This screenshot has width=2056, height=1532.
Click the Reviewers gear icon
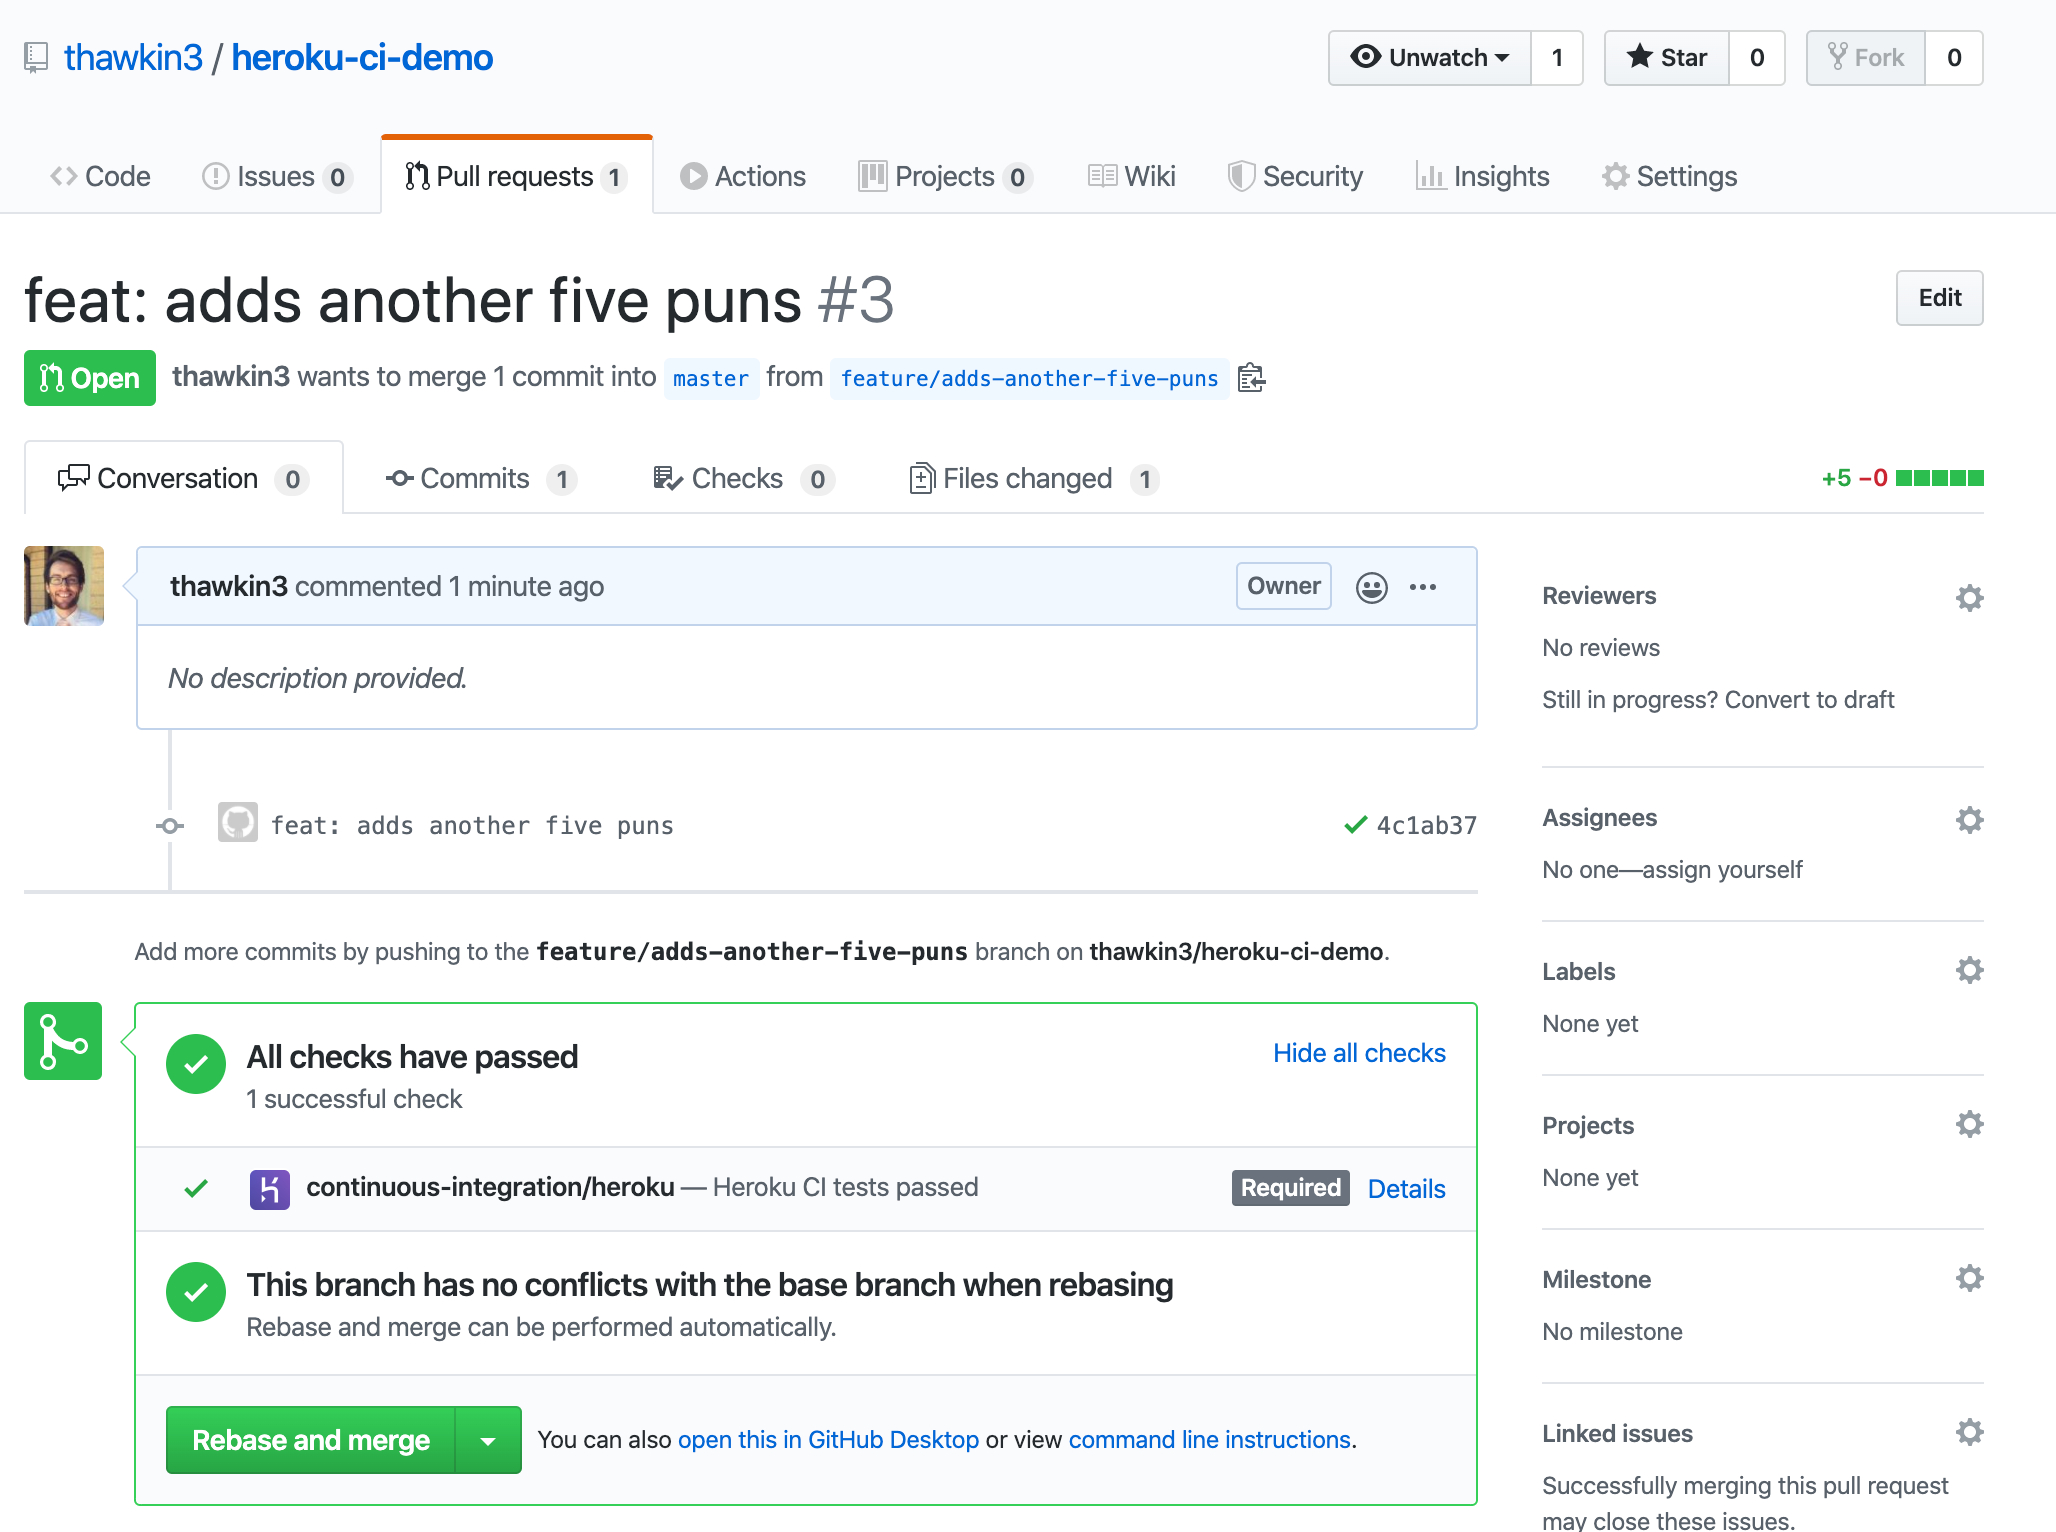(x=1969, y=598)
